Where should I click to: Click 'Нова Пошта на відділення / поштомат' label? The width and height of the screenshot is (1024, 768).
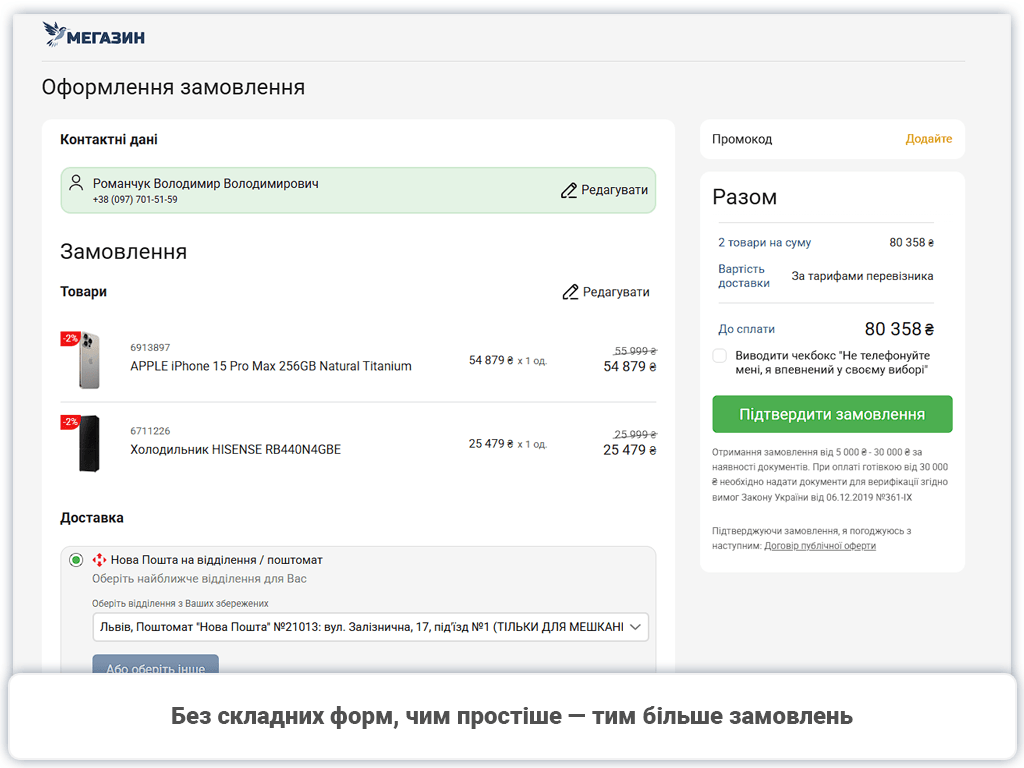tap(217, 560)
